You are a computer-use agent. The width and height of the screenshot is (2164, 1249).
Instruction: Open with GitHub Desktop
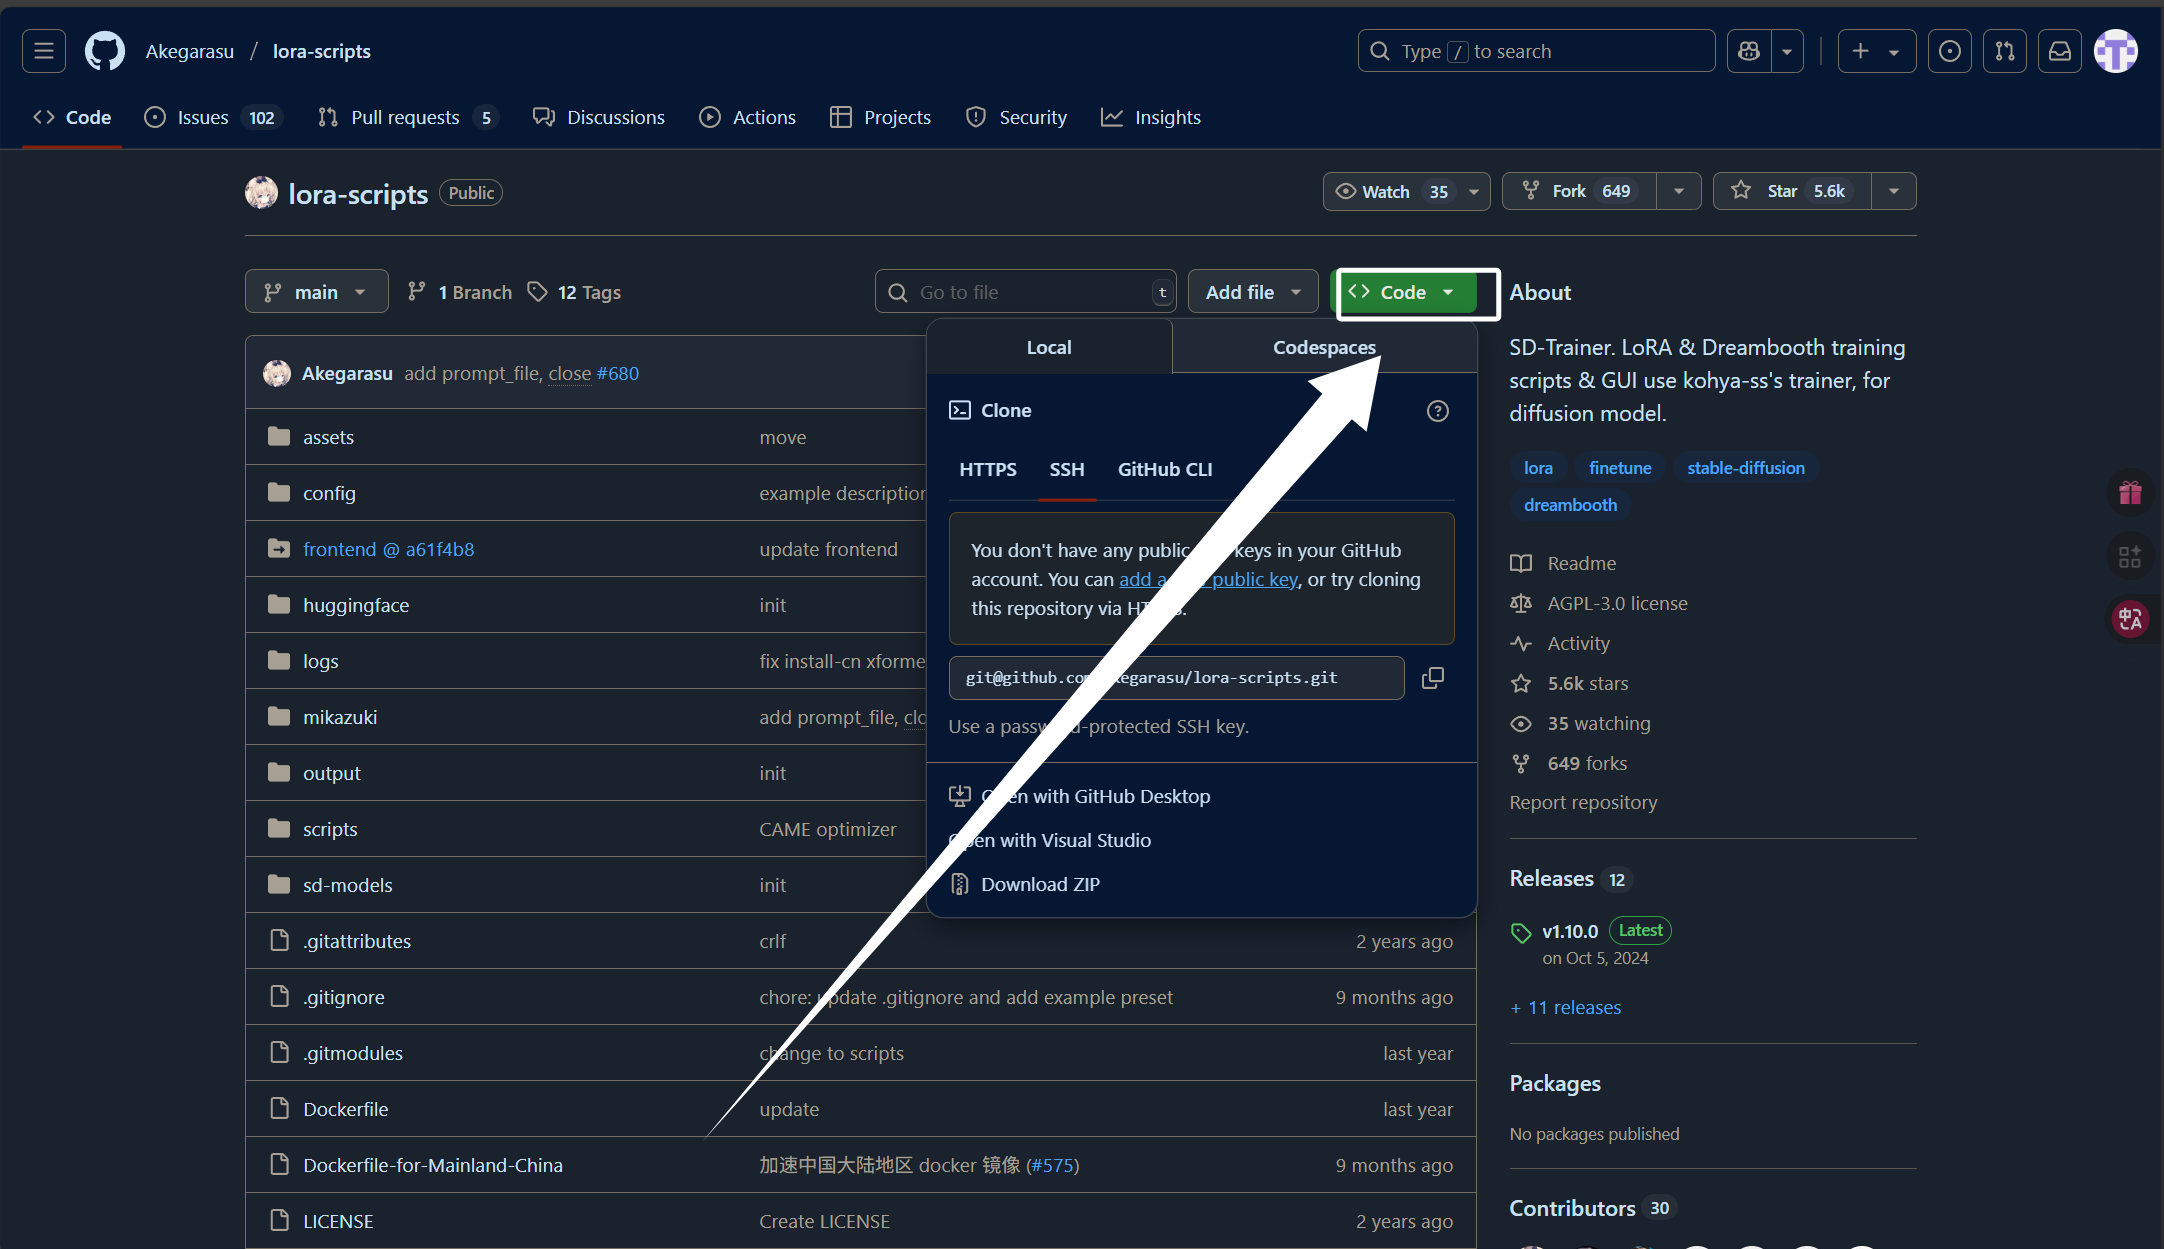click(1080, 796)
